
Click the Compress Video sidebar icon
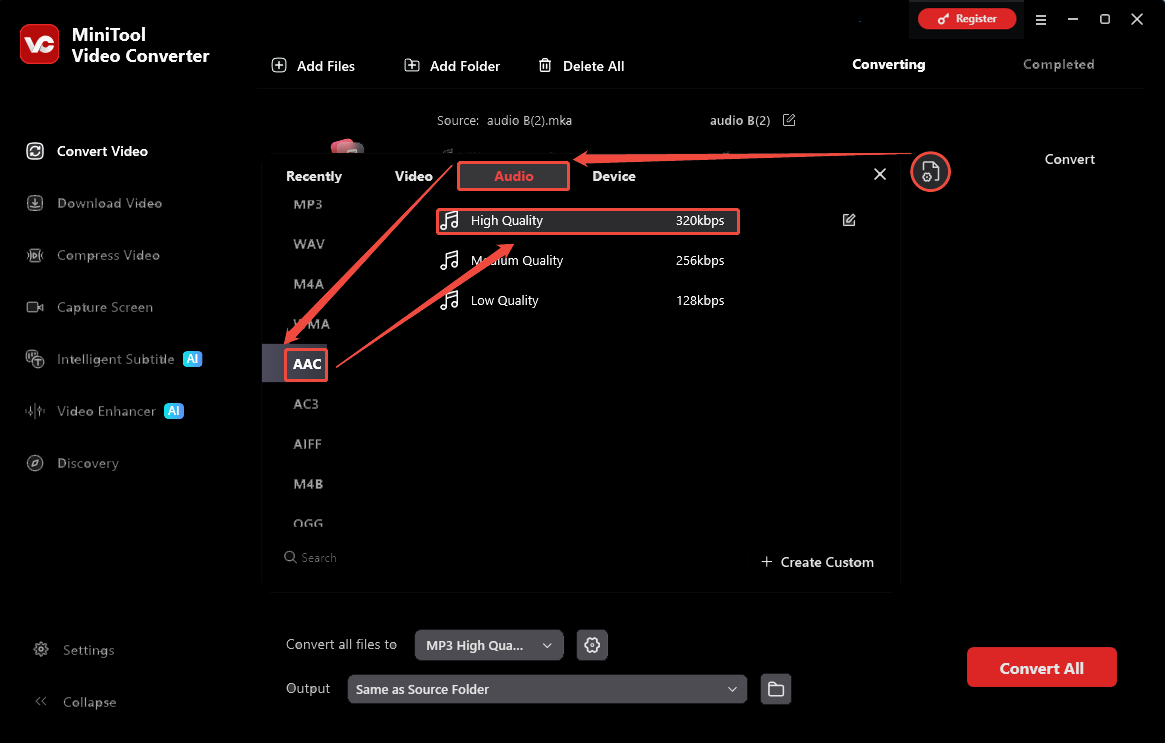pos(35,256)
